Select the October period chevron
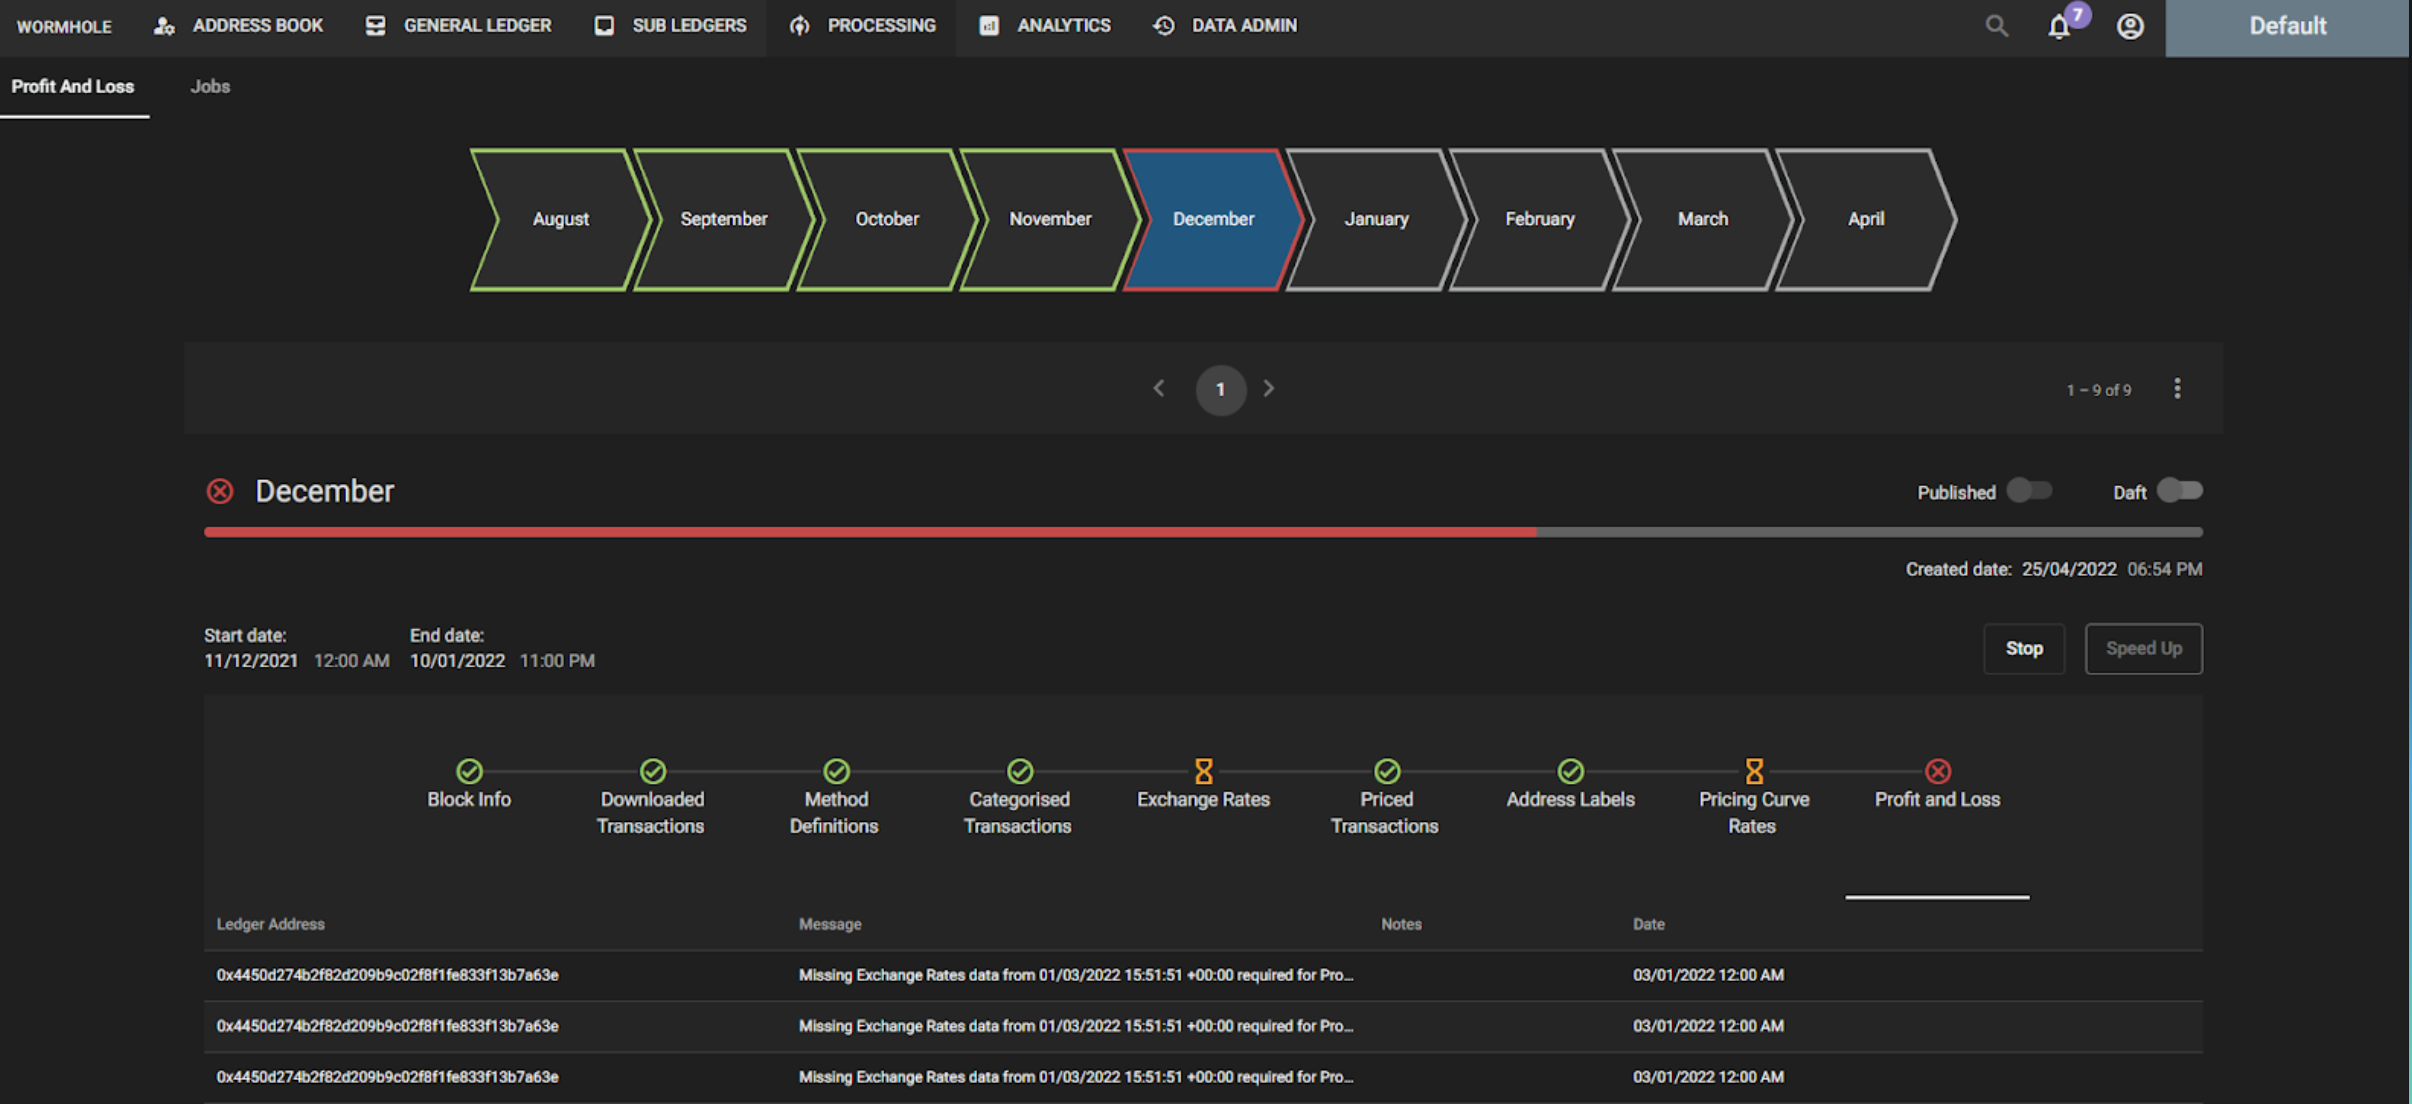The height and width of the screenshot is (1104, 2412). coord(887,220)
